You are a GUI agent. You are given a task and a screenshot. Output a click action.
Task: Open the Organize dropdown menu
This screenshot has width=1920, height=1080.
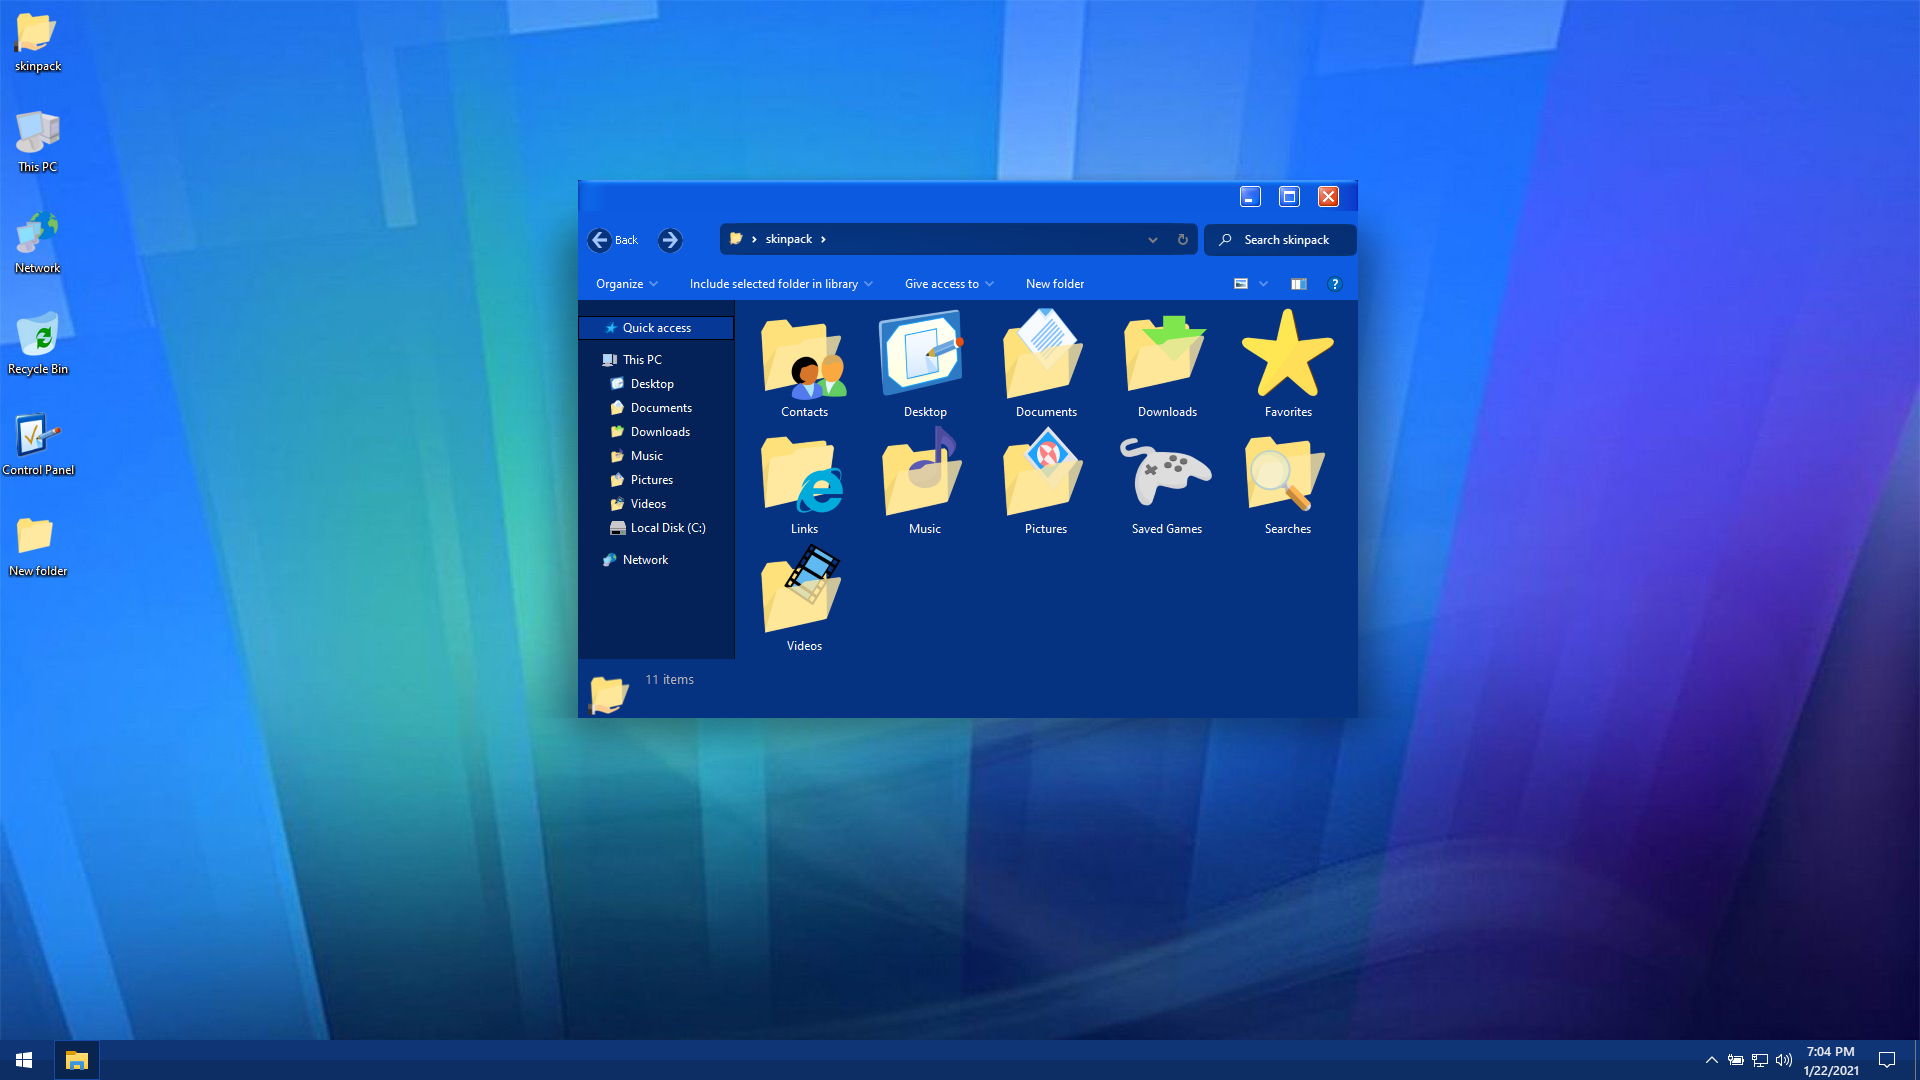[627, 284]
